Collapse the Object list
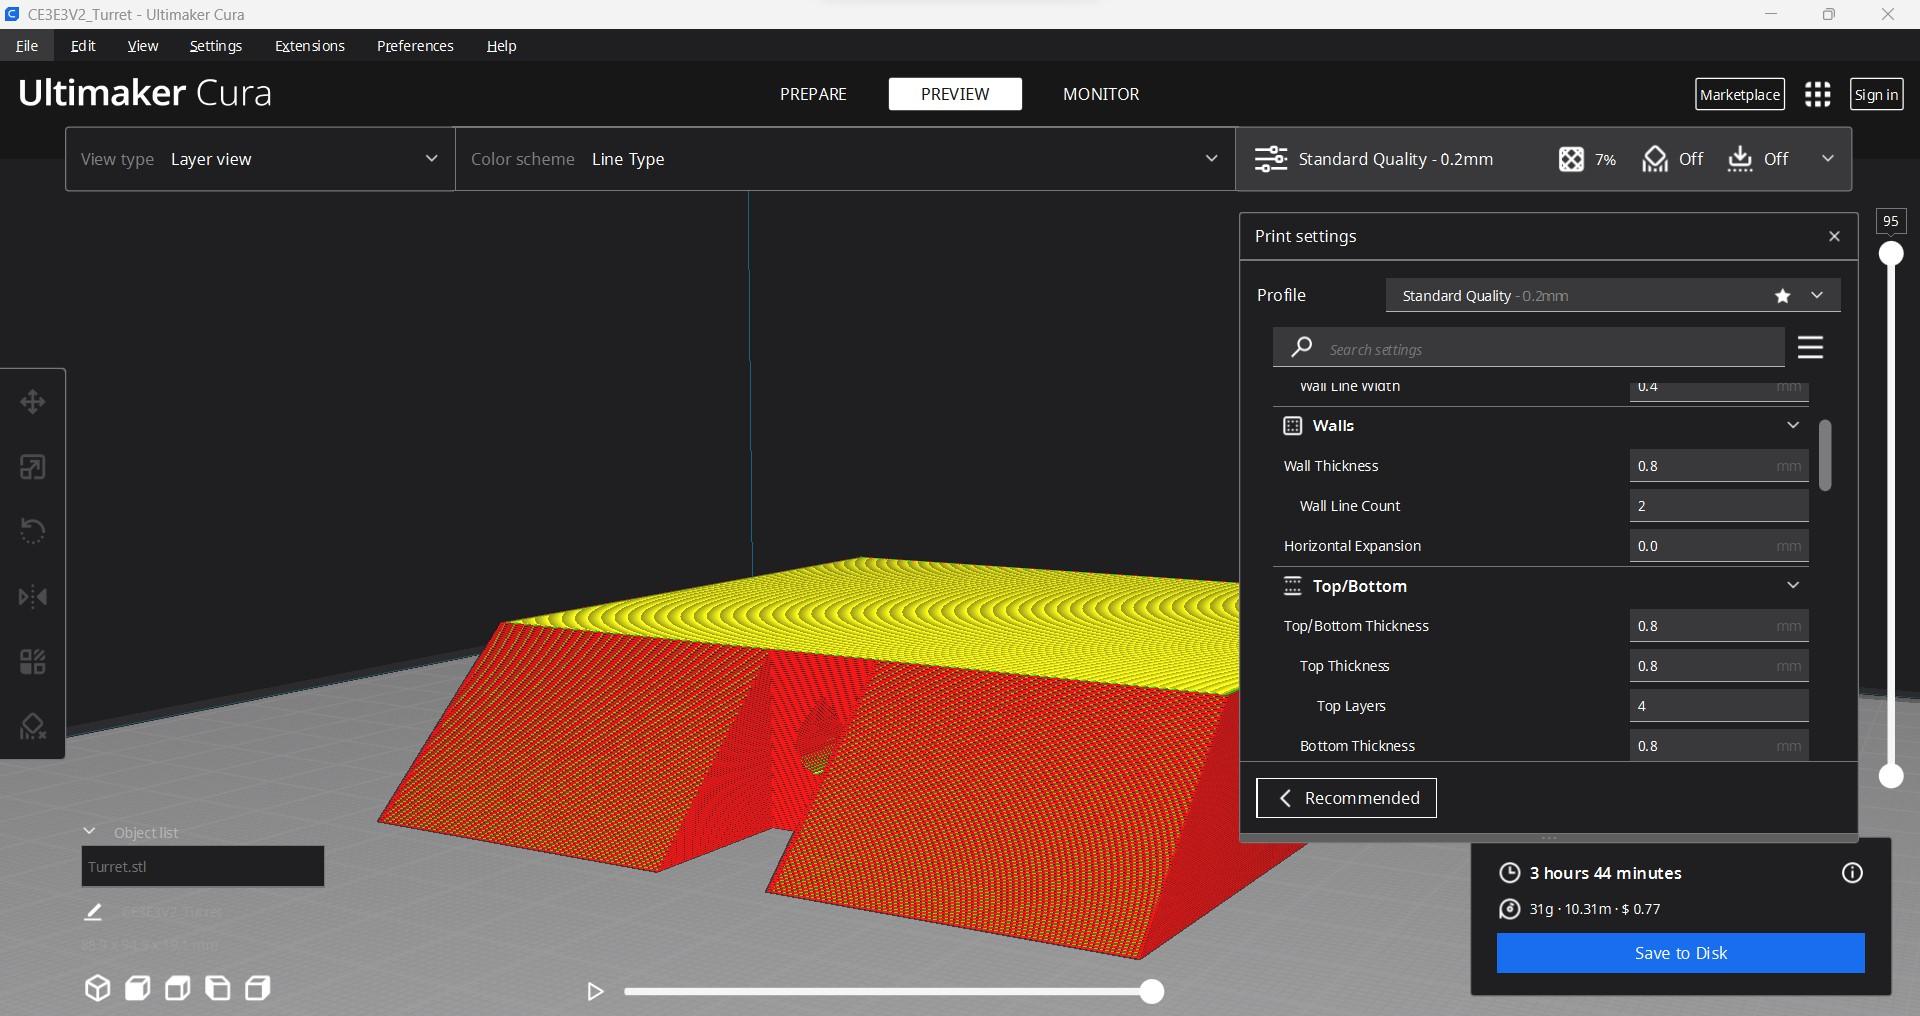 pyautogui.click(x=89, y=831)
